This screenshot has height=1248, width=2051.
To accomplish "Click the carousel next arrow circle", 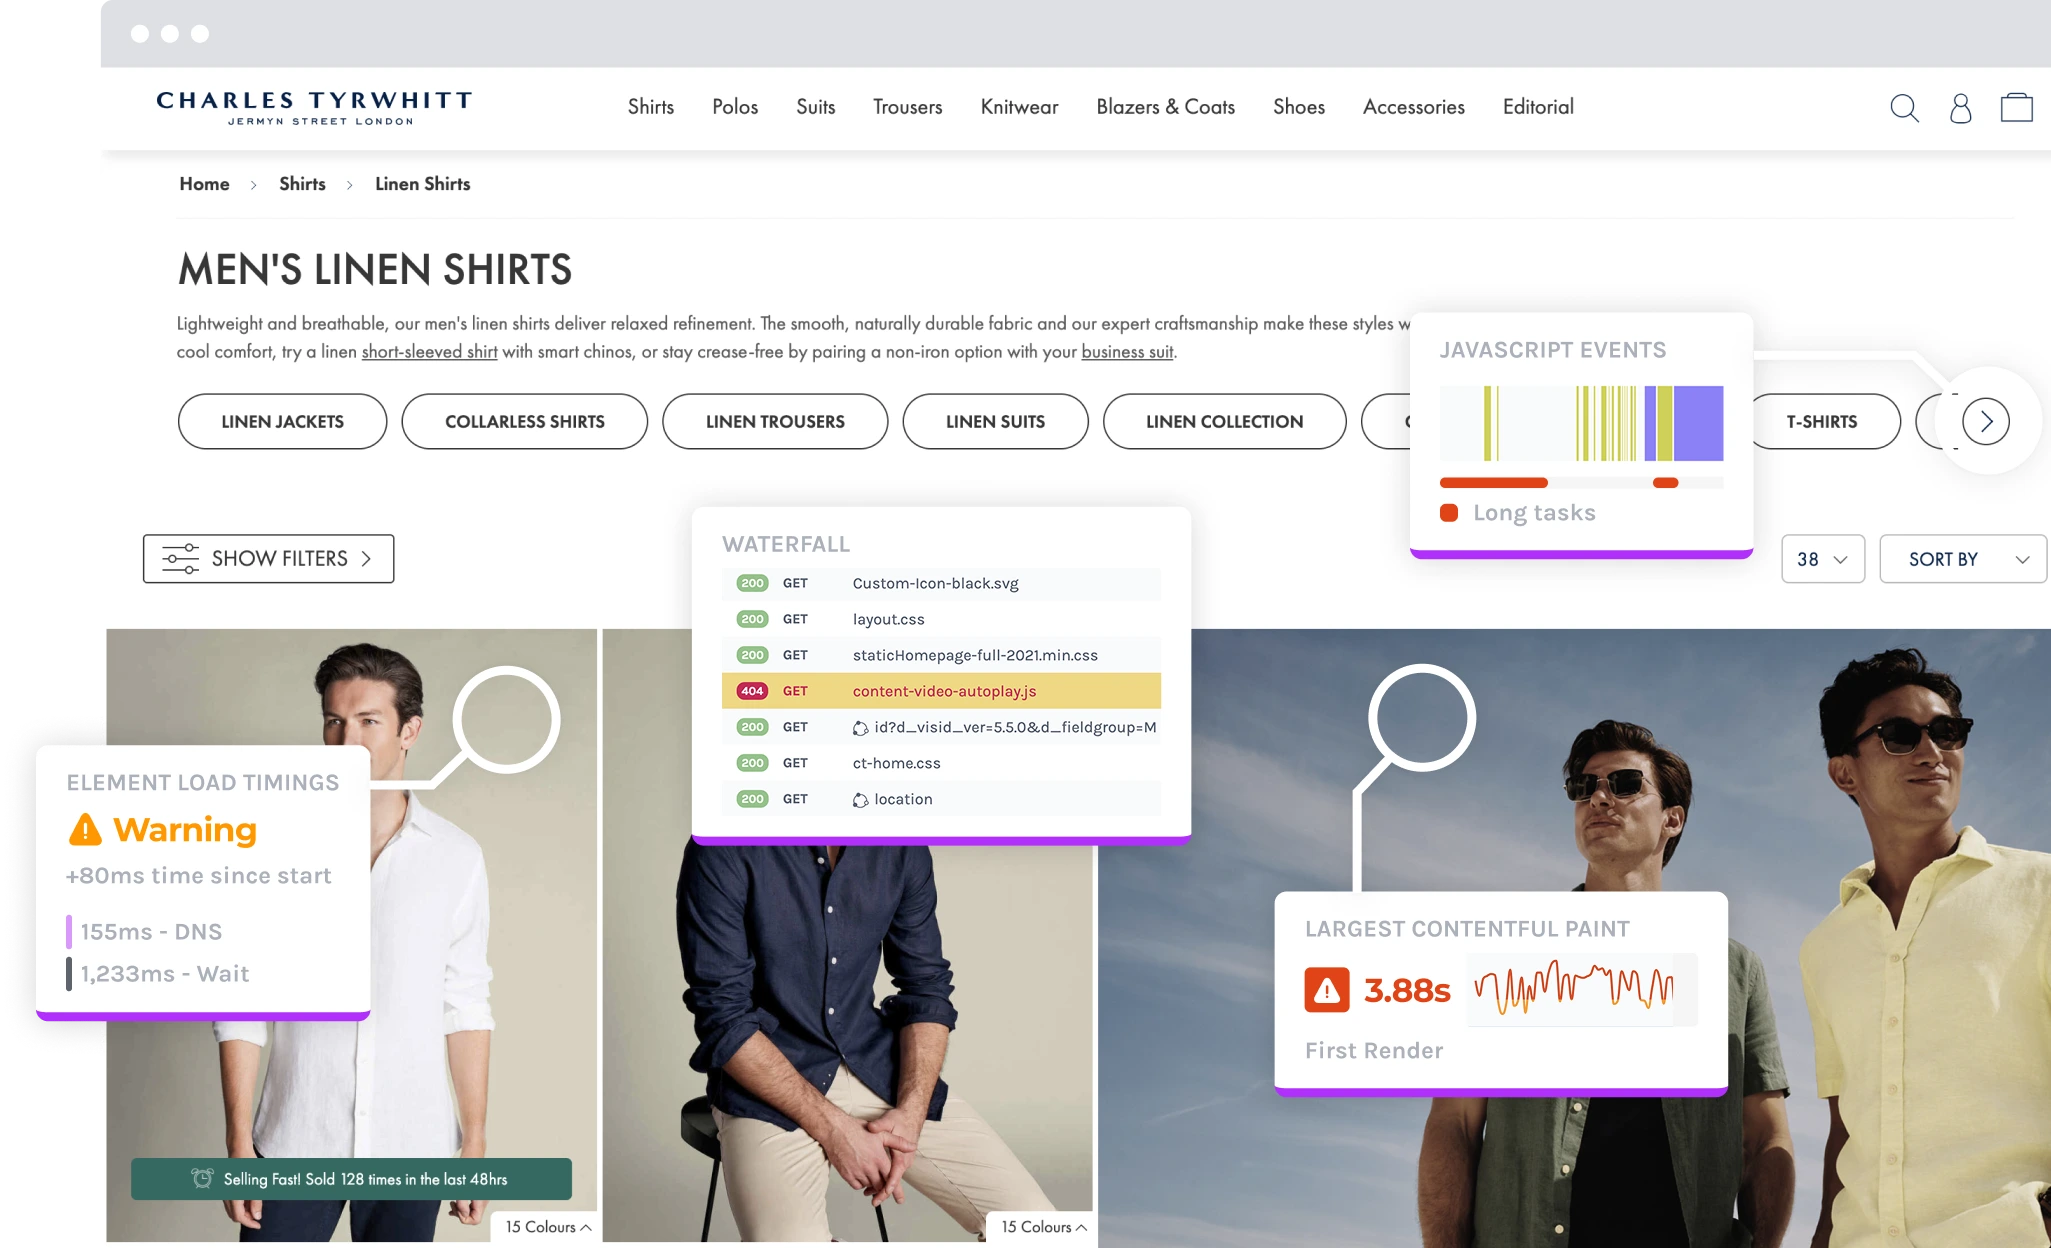I will 1986,421.
